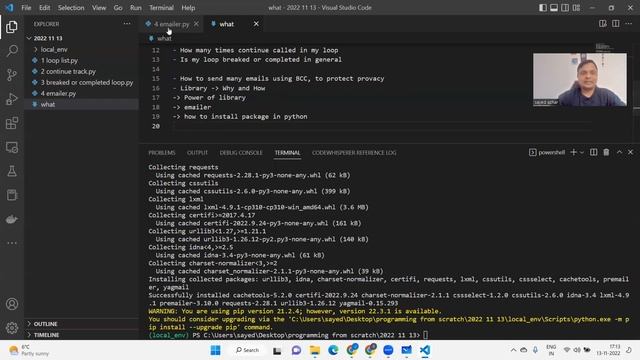This screenshot has height=360, width=640.
Task: Open the Testing flask view
Action: [12, 171]
